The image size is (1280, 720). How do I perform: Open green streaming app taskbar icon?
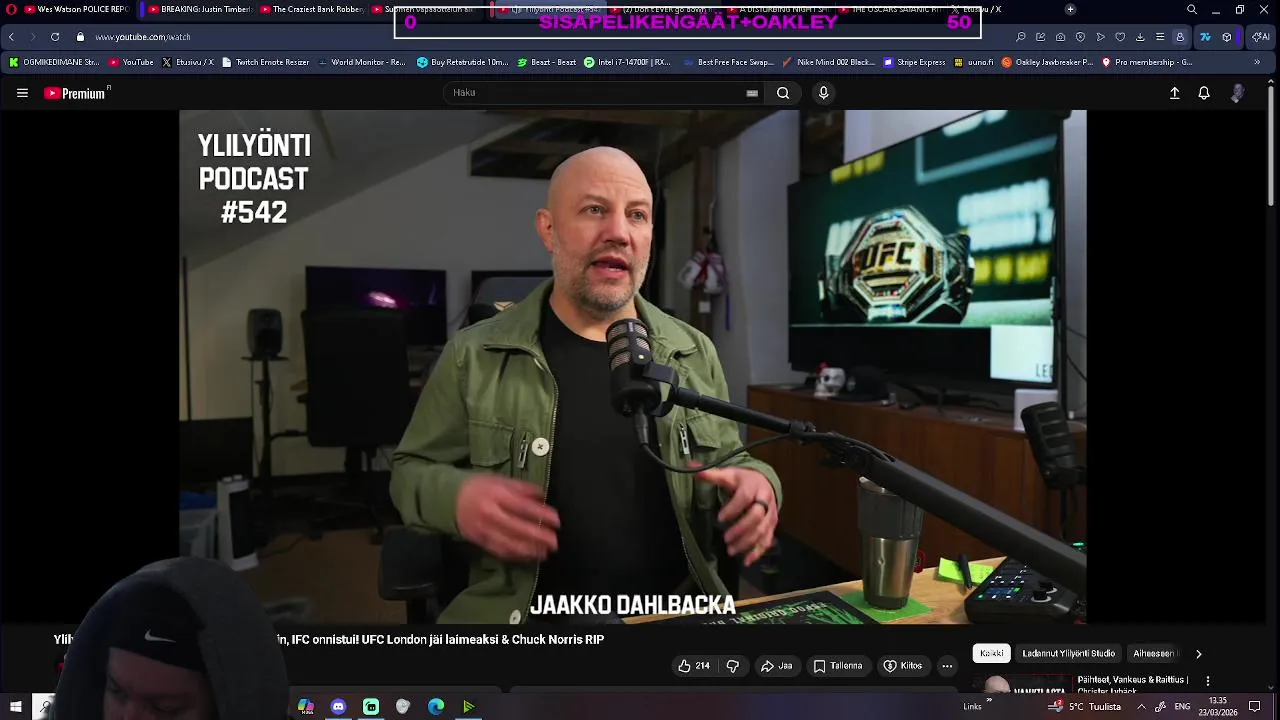click(371, 707)
